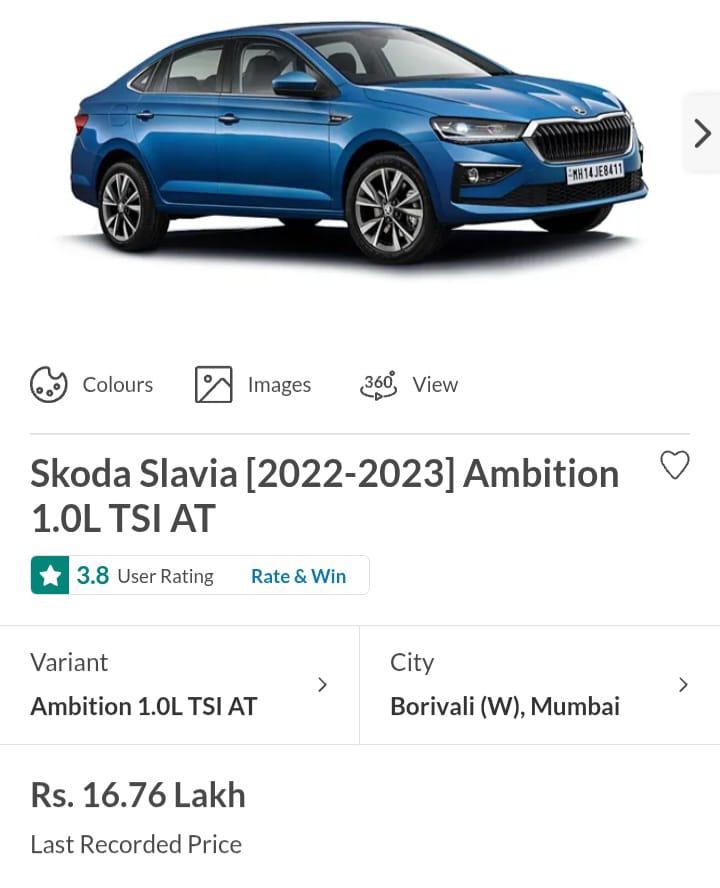The width and height of the screenshot is (720, 888).
Task: Change city from Borivali (W), Mumbai
Action: (x=540, y=685)
